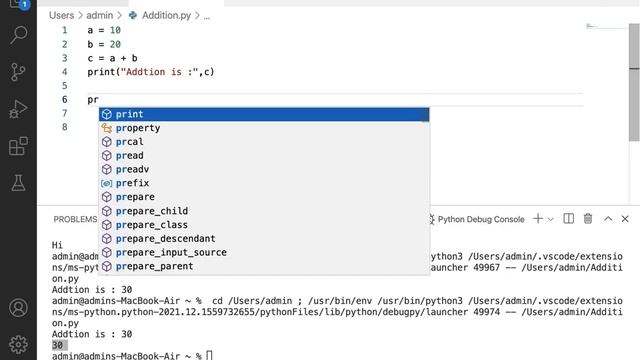Select the prefix variable suggestion
This screenshot has height=360, width=640.
pyautogui.click(x=264, y=183)
